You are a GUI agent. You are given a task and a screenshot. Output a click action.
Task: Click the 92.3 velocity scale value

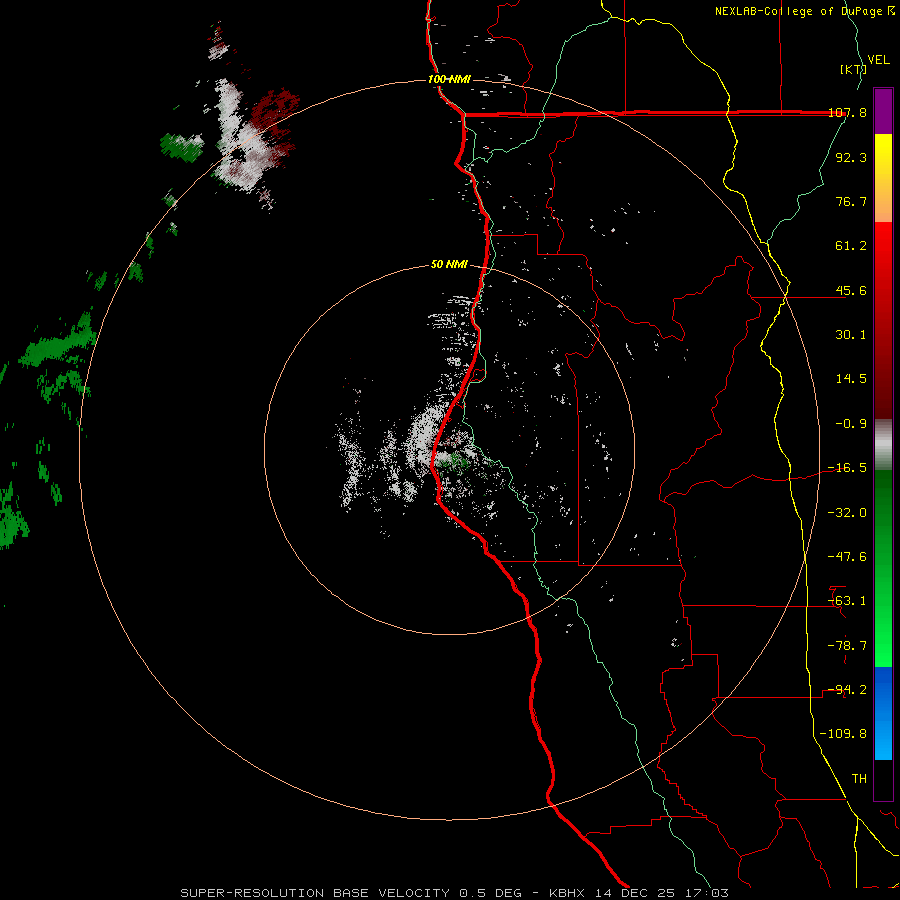(x=851, y=157)
